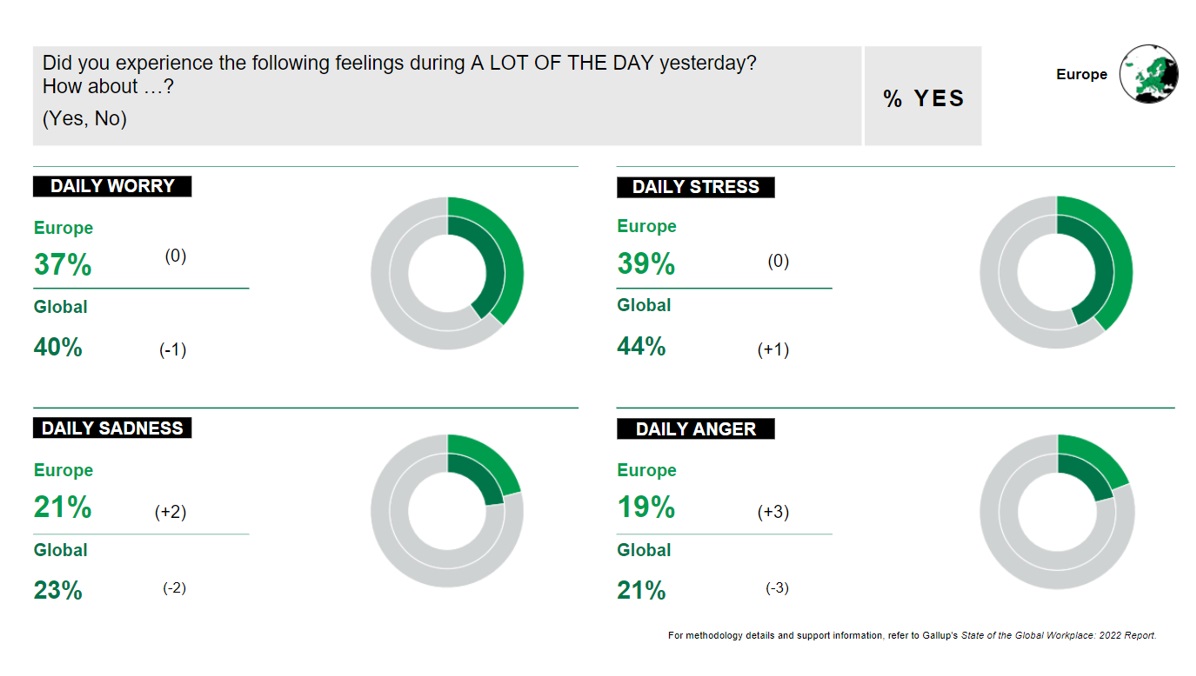Image resolution: width=1196 pixels, height=676 pixels.
Task: Click the (+3) change under Daily Anger
Action: click(773, 512)
